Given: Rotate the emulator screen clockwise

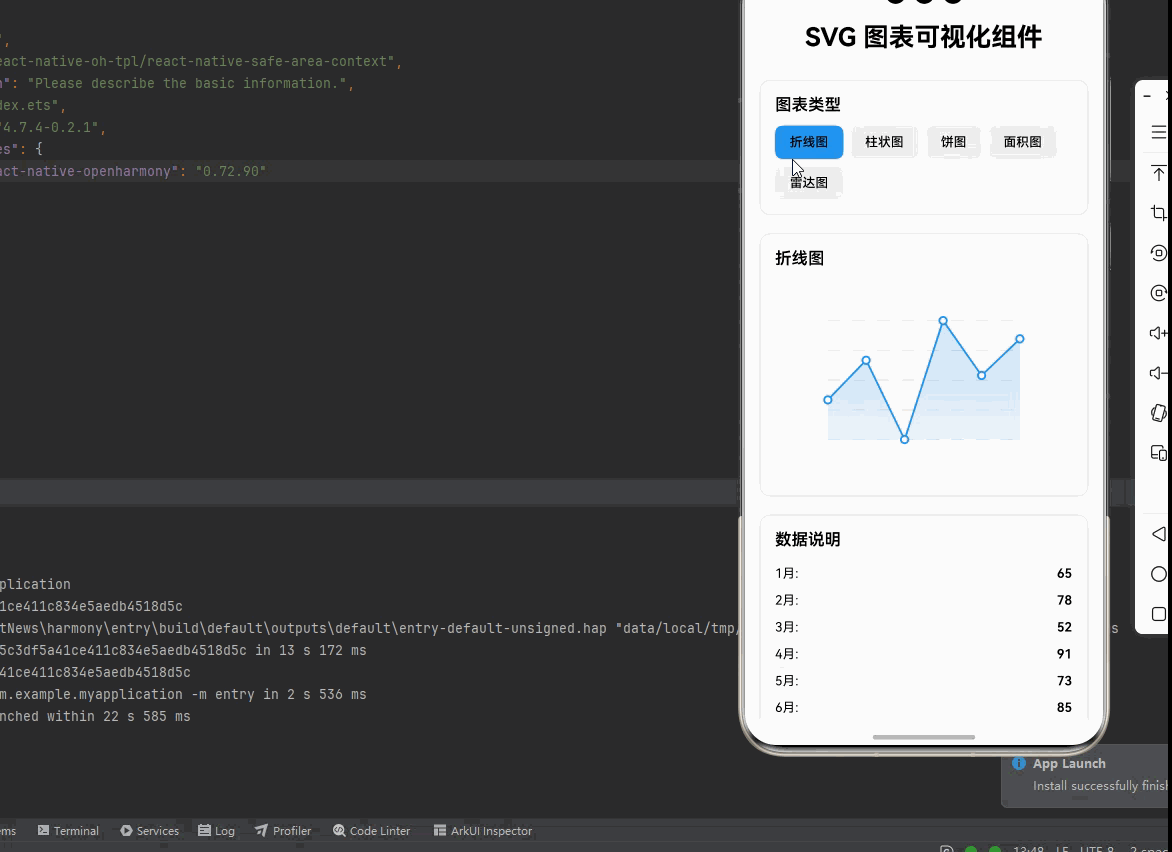Looking at the screenshot, I should pos(1159,293).
